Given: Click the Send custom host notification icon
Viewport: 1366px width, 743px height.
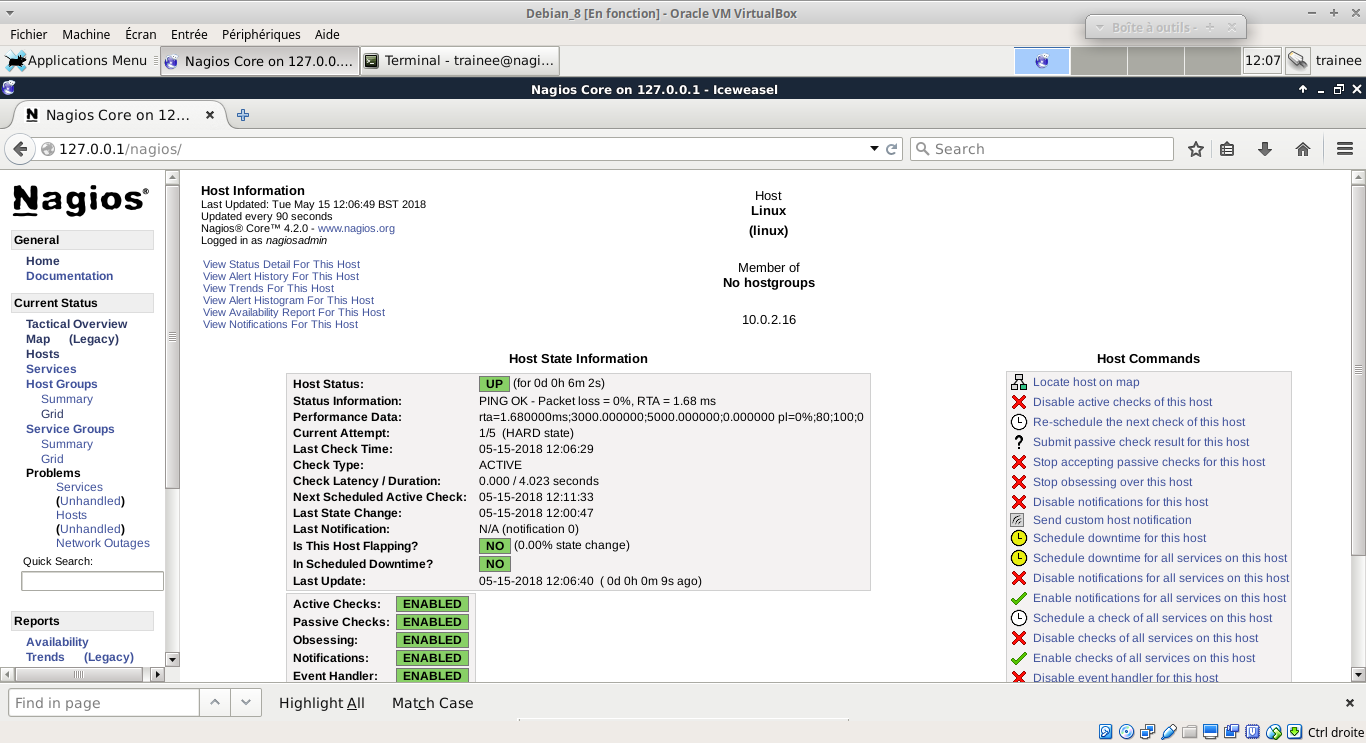Looking at the screenshot, I should (x=1018, y=520).
